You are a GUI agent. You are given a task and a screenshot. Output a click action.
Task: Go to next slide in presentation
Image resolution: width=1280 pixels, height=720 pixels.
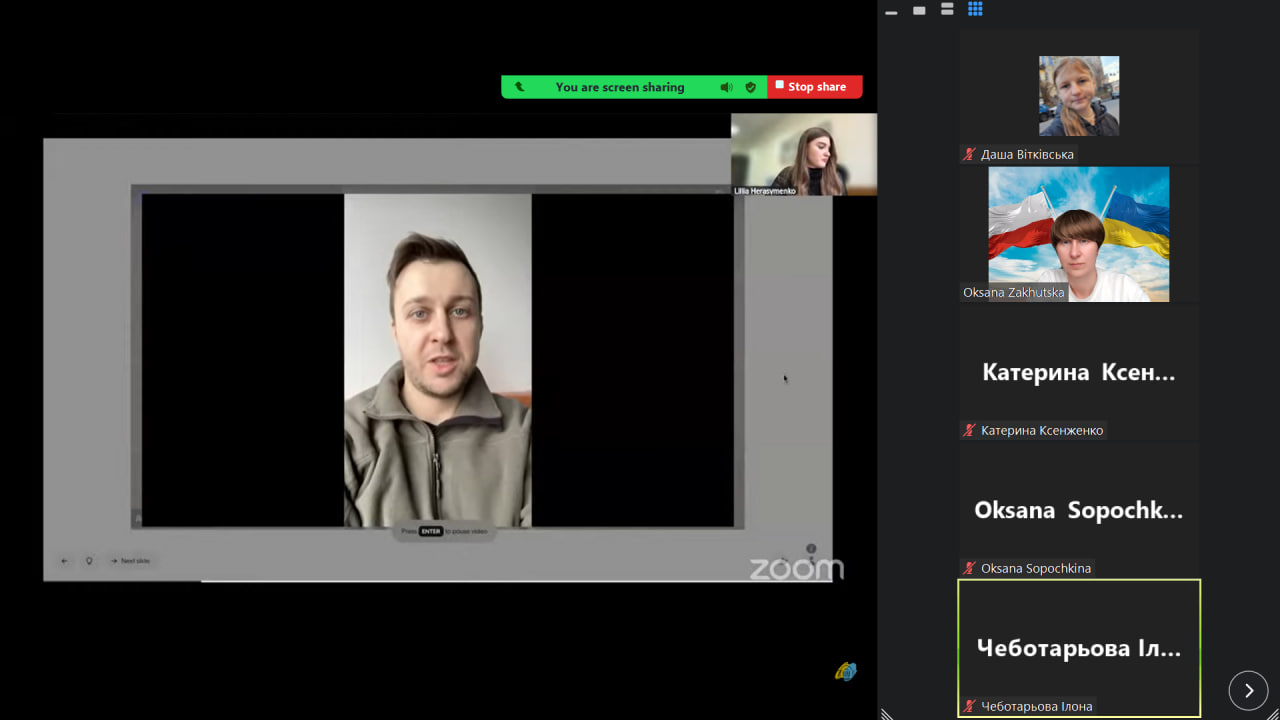click(x=130, y=561)
